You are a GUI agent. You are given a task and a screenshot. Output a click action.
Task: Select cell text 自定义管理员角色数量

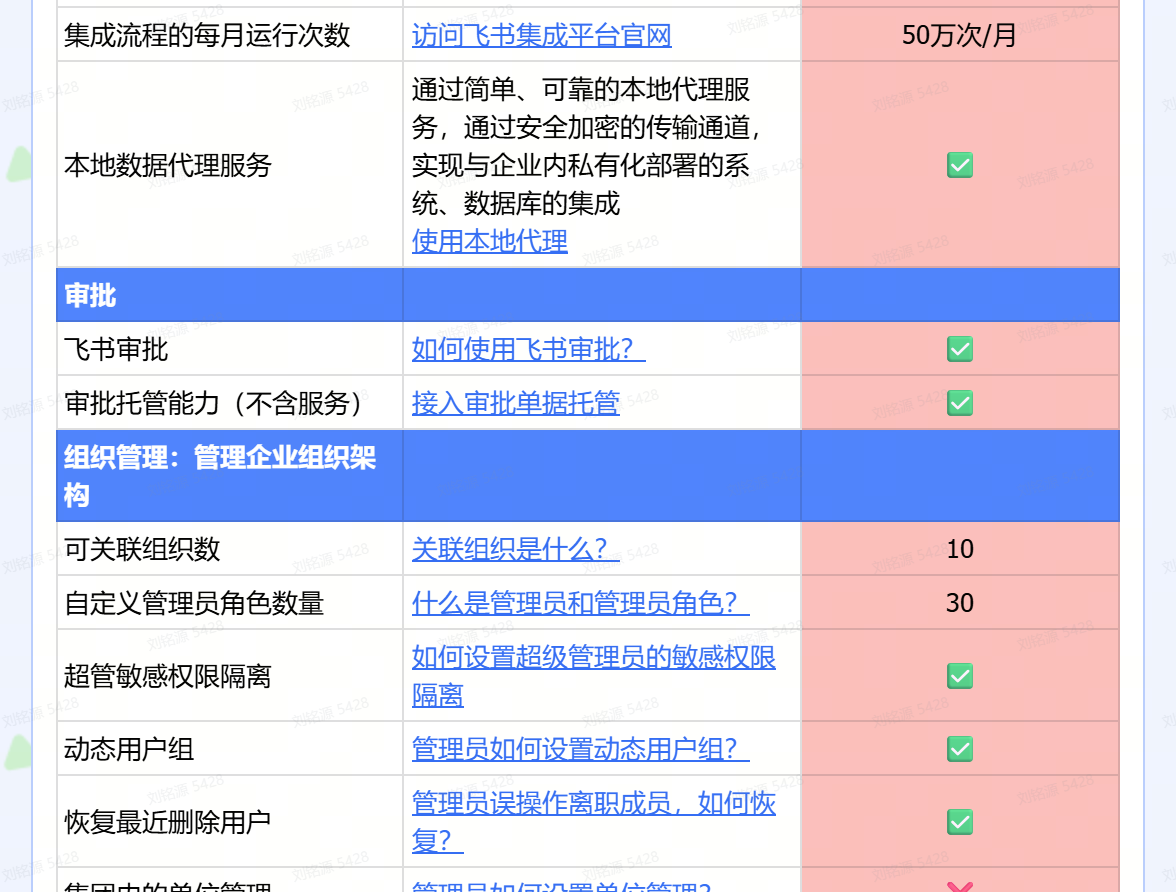[194, 603]
